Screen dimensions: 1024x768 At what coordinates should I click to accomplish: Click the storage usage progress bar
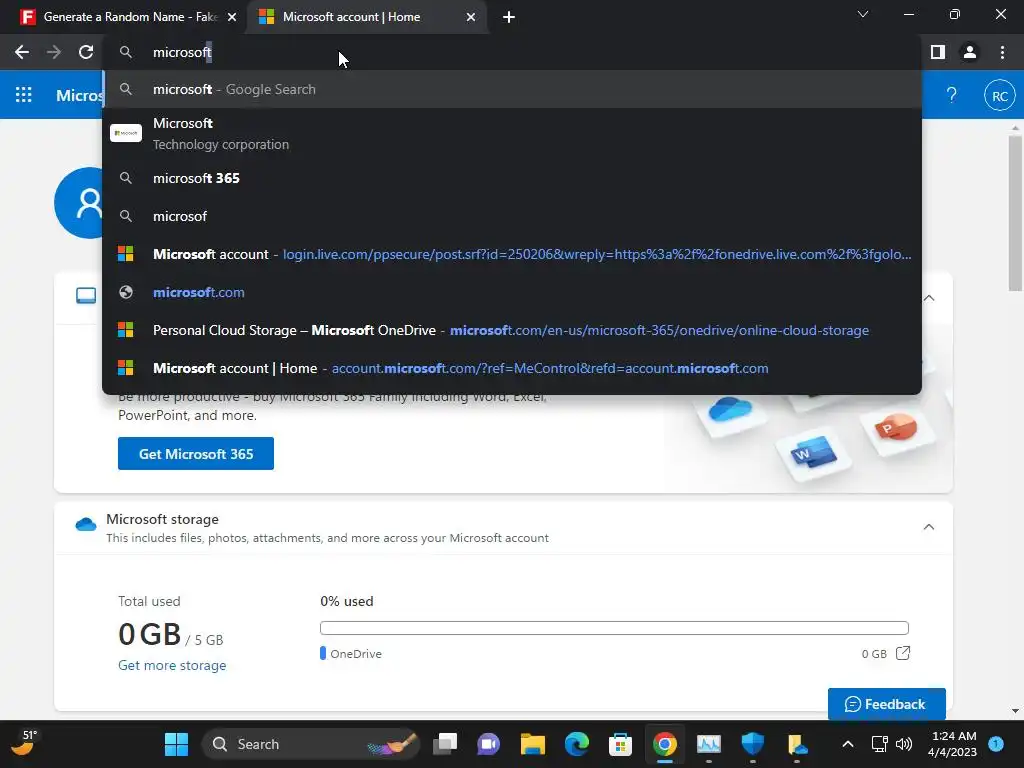[614, 628]
